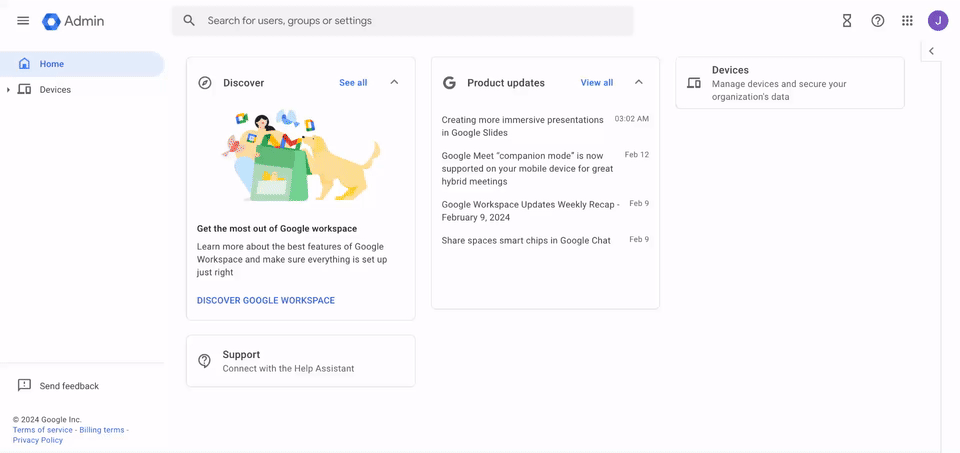This screenshot has width=960, height=453.
Task: Open immersive presentations in Google Slides update
Action: tap(522, 126)
